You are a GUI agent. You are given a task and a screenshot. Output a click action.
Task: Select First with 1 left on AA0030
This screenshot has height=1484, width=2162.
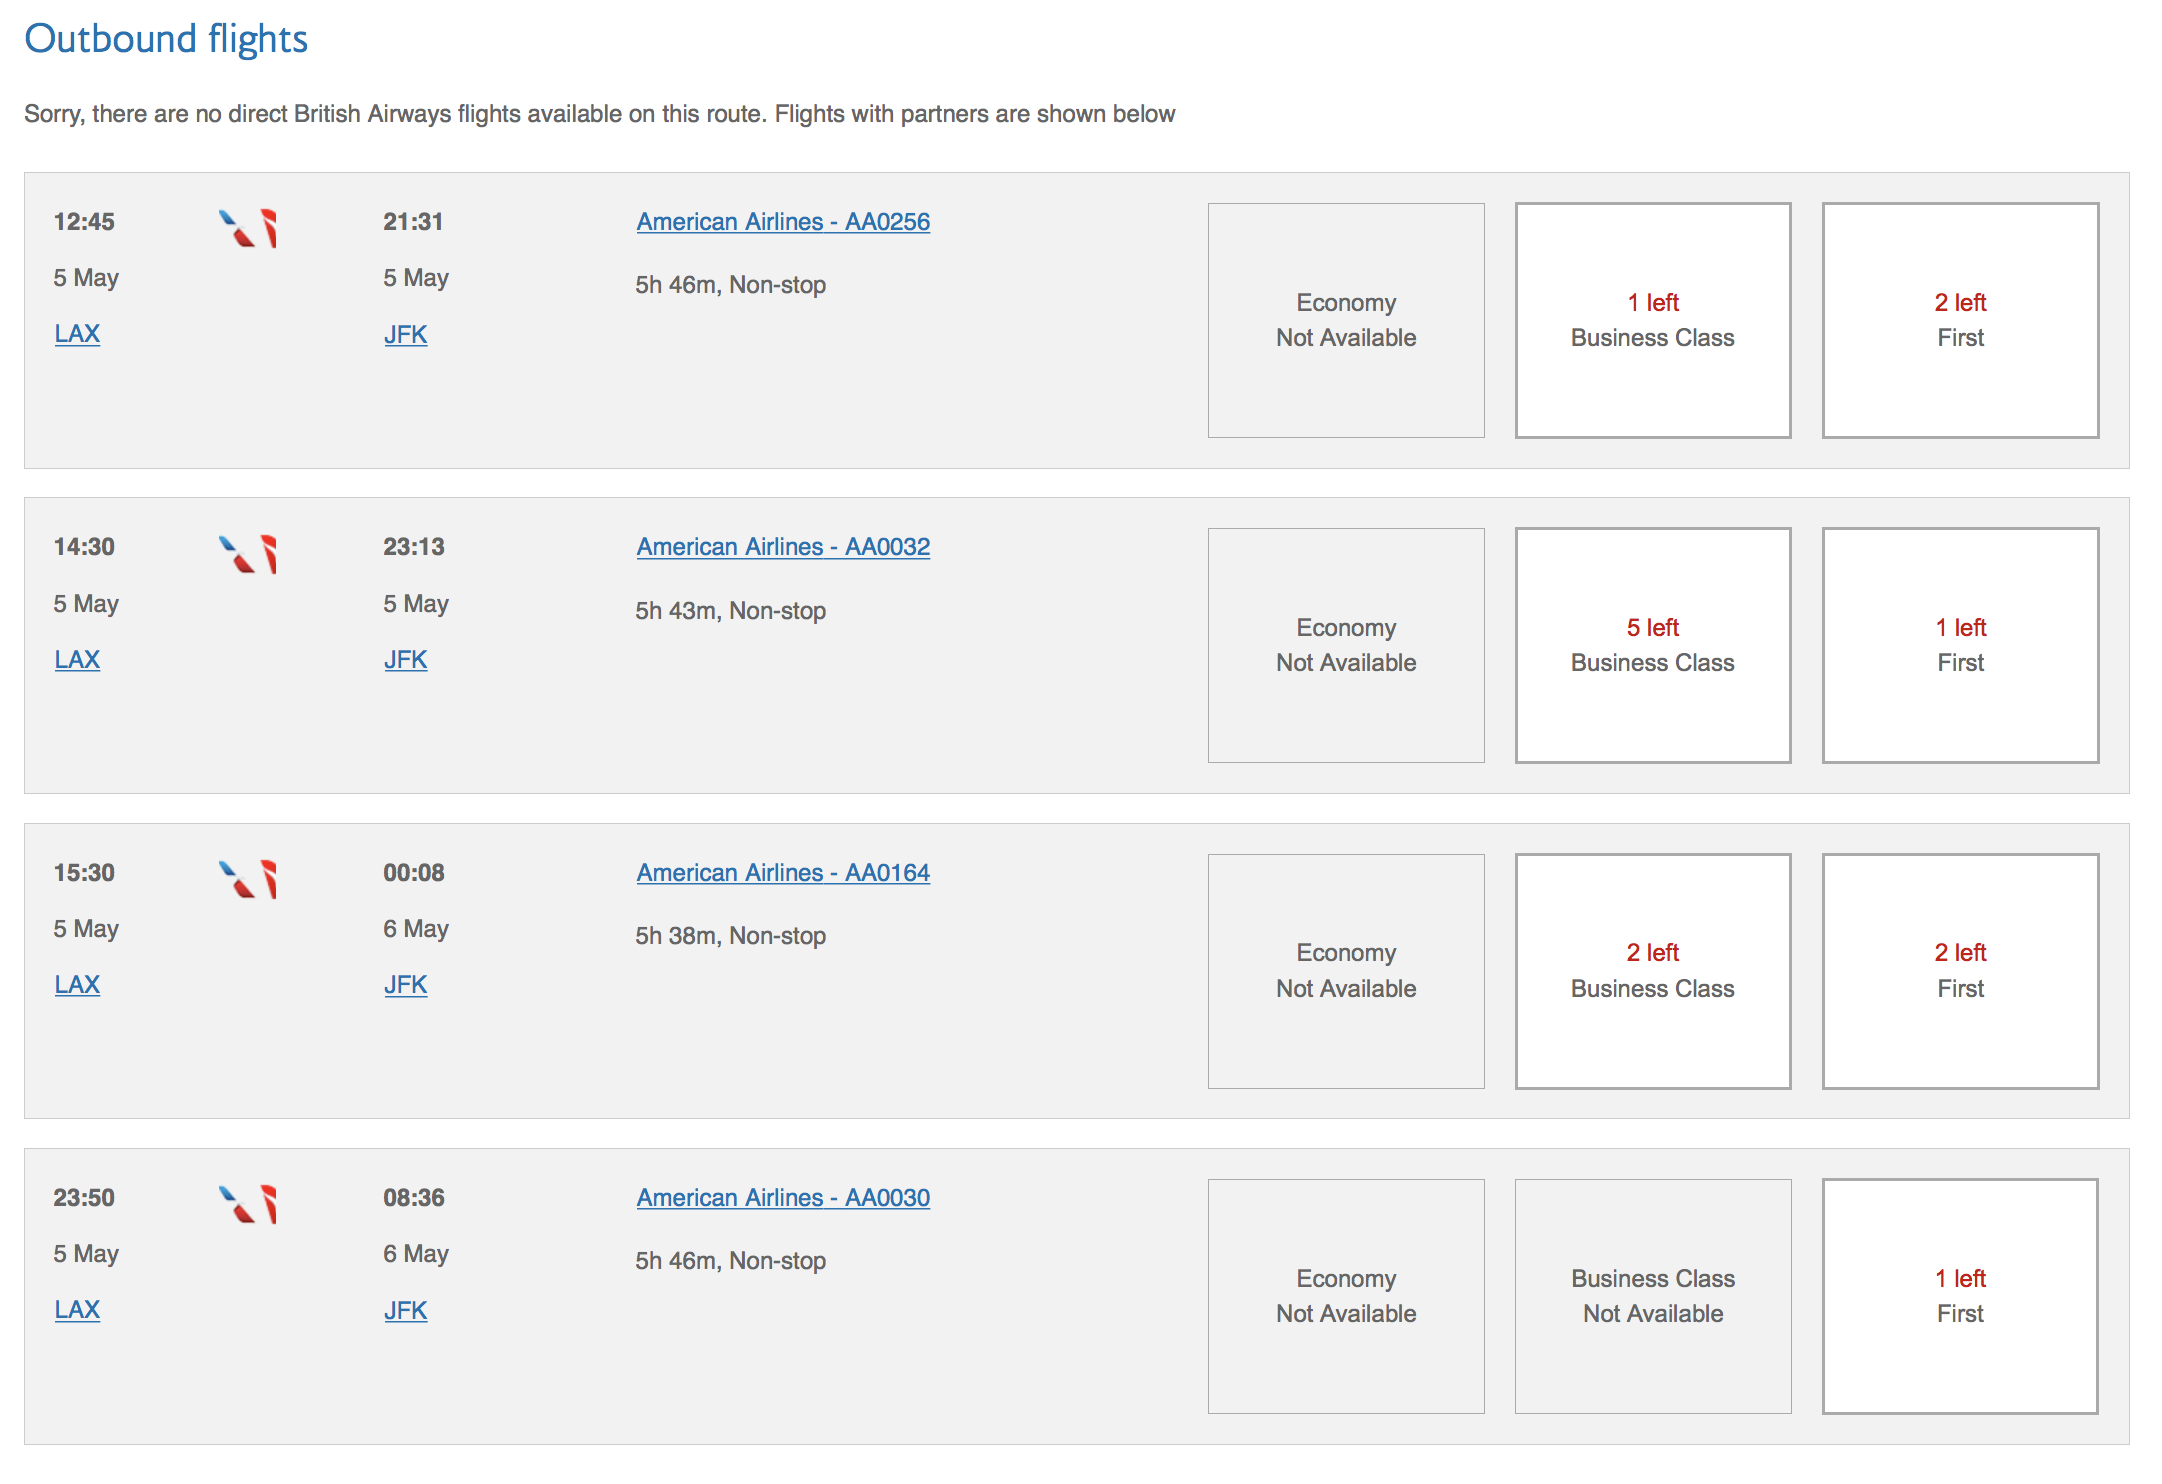click(1960, 1296)
